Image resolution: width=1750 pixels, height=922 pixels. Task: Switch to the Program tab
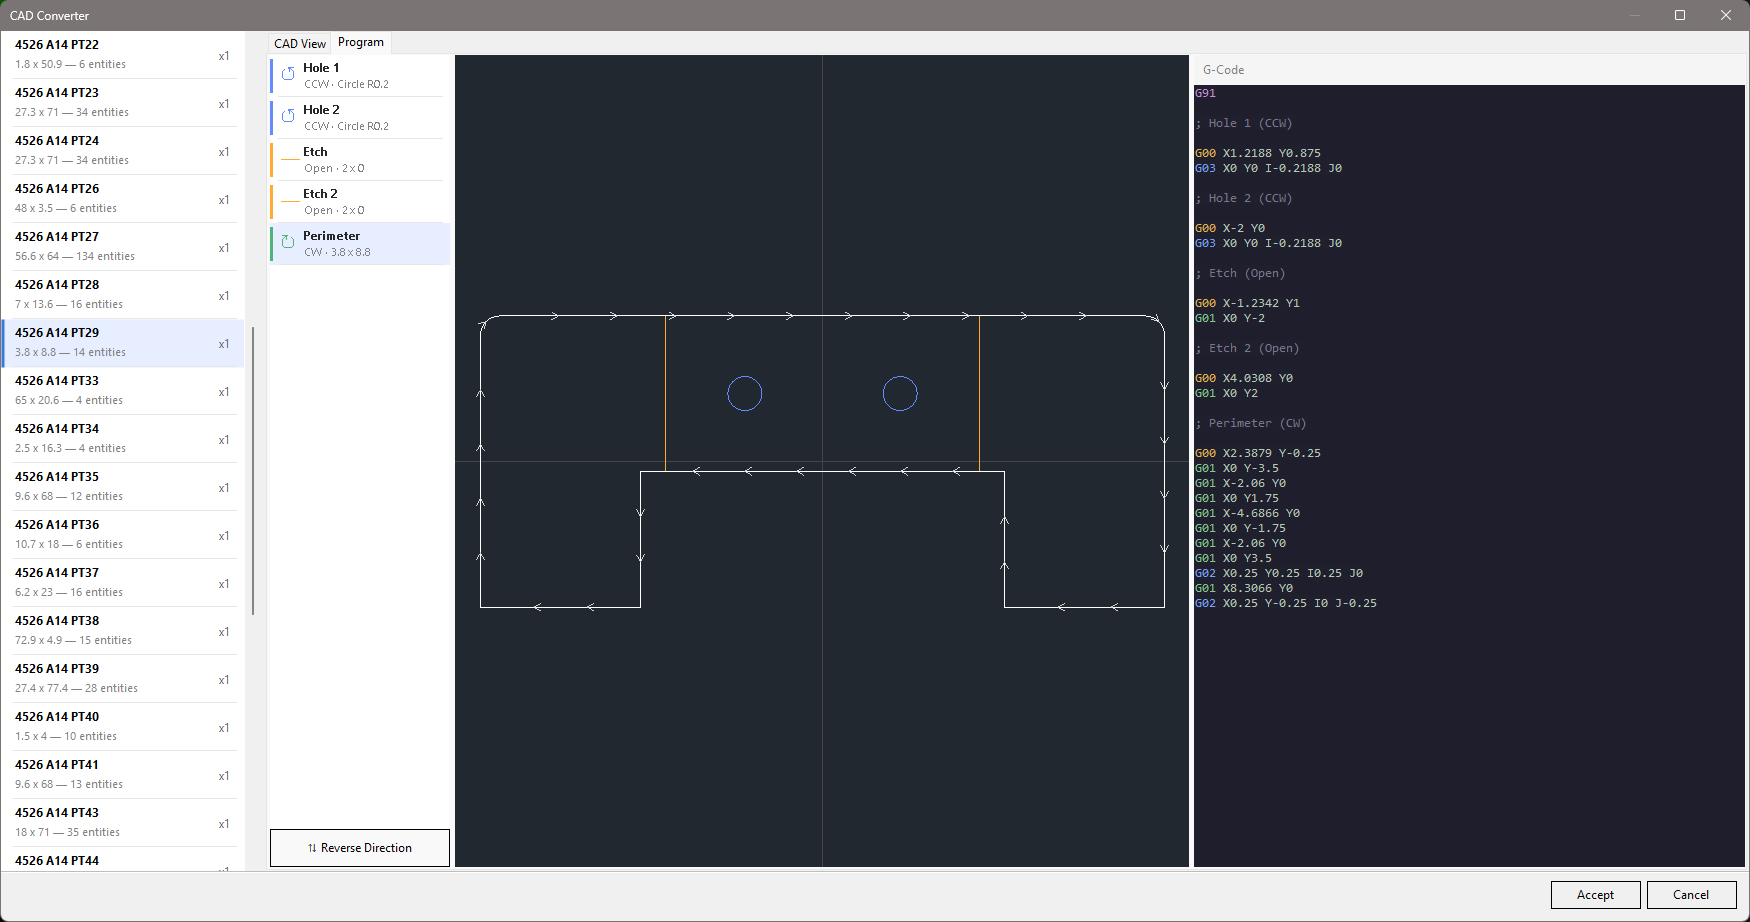[x=360, y=42]
